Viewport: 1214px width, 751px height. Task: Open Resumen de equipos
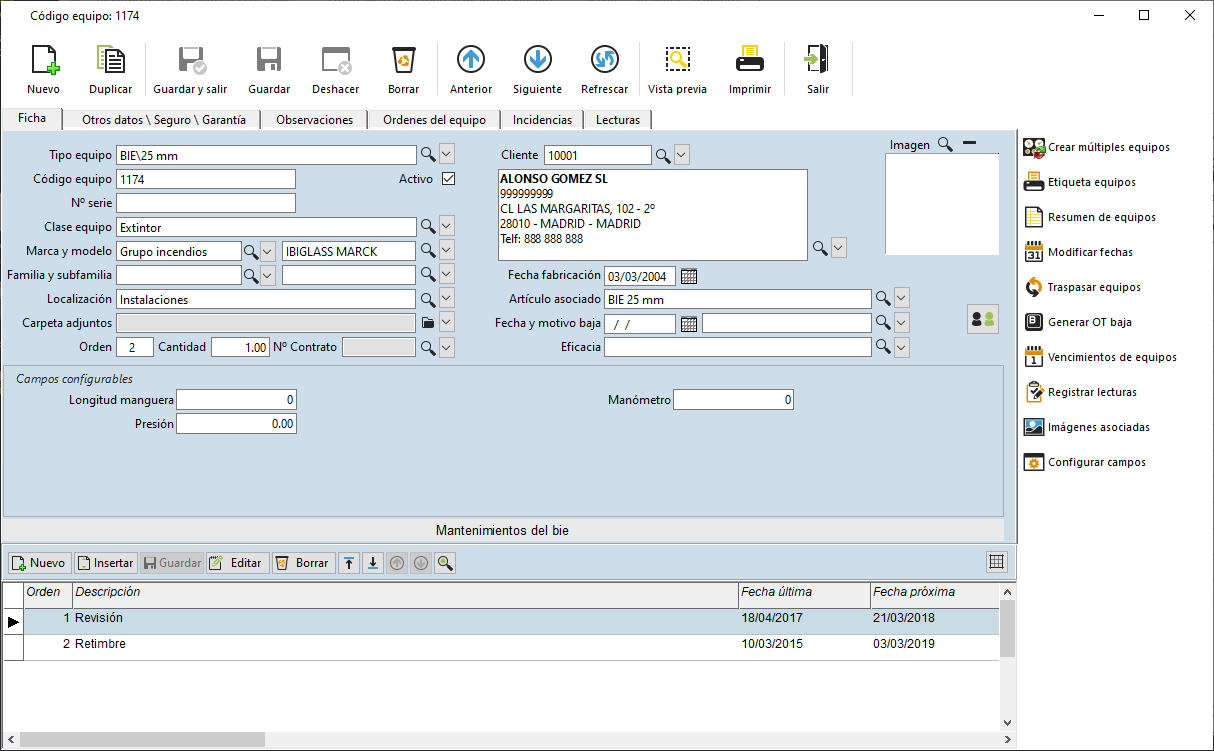[x=1090, y=217]
